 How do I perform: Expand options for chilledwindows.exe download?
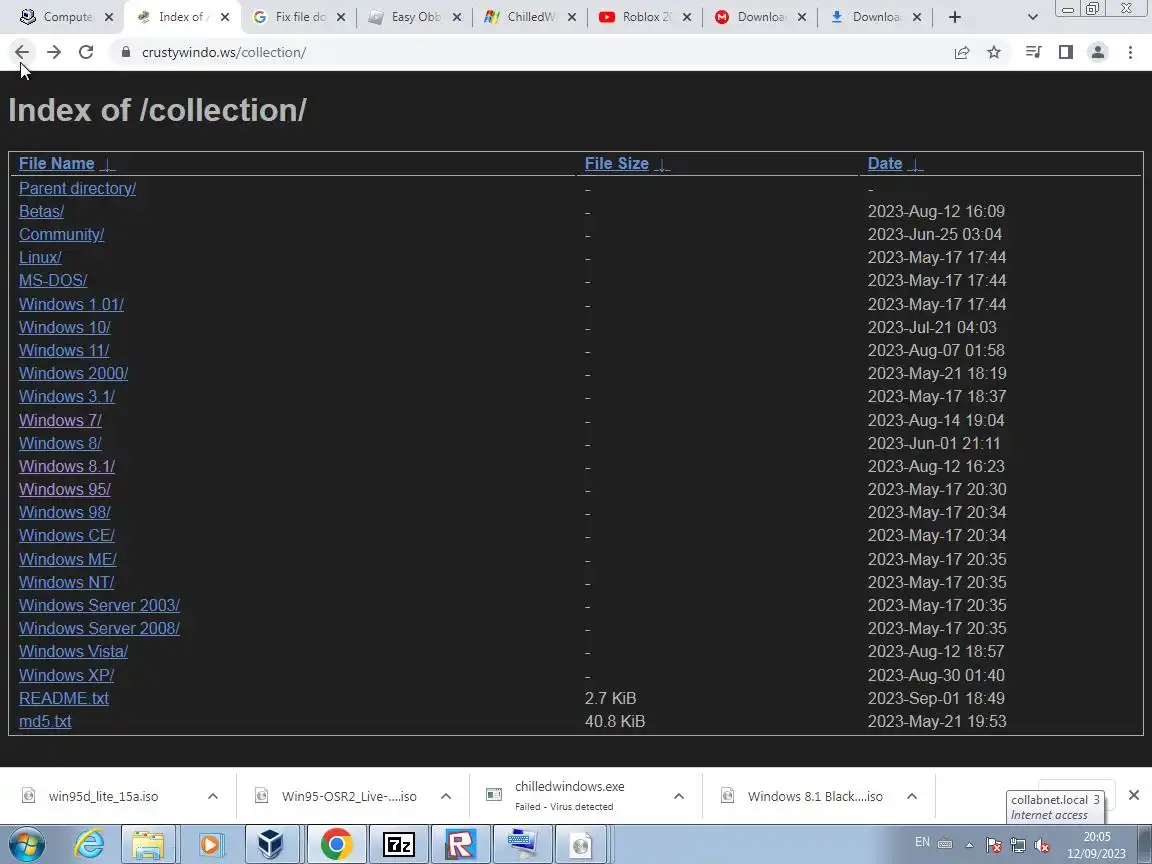(x=678, y=796)
